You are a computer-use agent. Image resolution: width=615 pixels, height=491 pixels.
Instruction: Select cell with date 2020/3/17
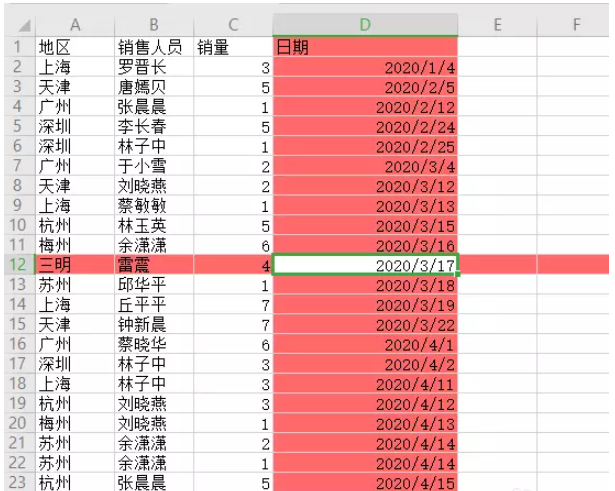click(365, 265)
